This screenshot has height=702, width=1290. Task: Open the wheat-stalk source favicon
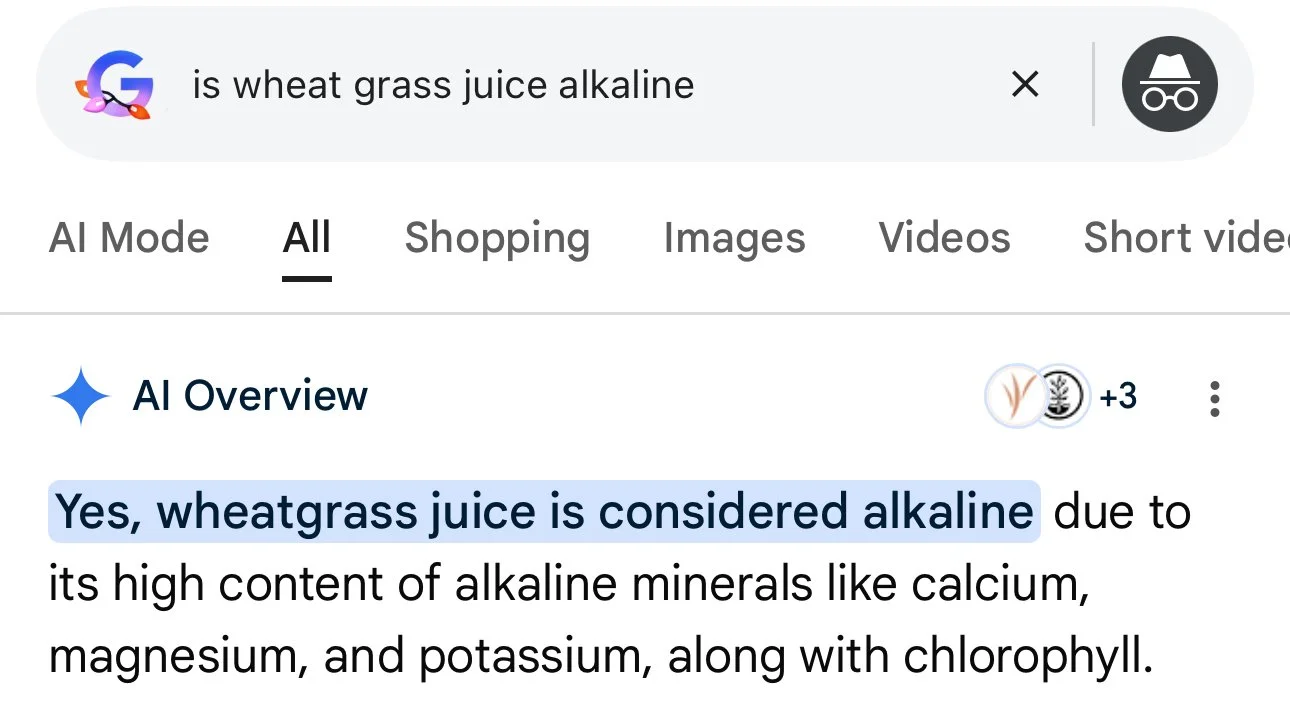coord(1014,396)
